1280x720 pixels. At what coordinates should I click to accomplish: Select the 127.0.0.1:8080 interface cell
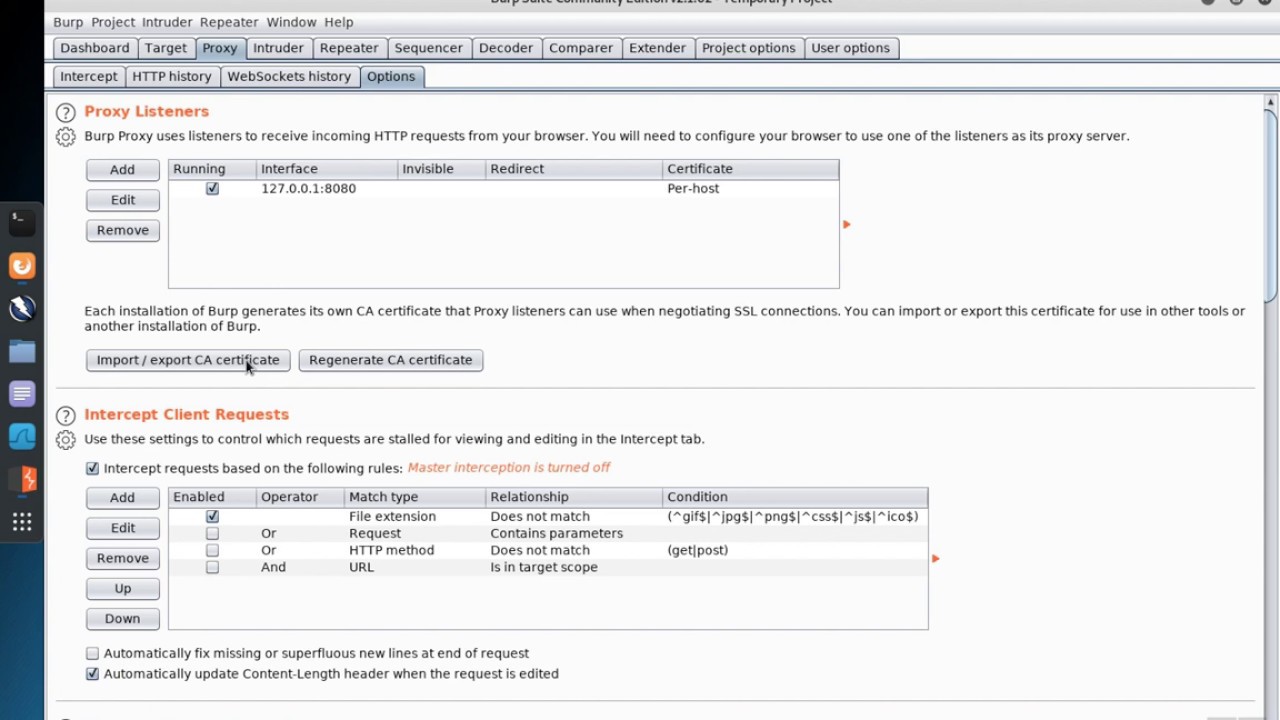pos(327,188)
